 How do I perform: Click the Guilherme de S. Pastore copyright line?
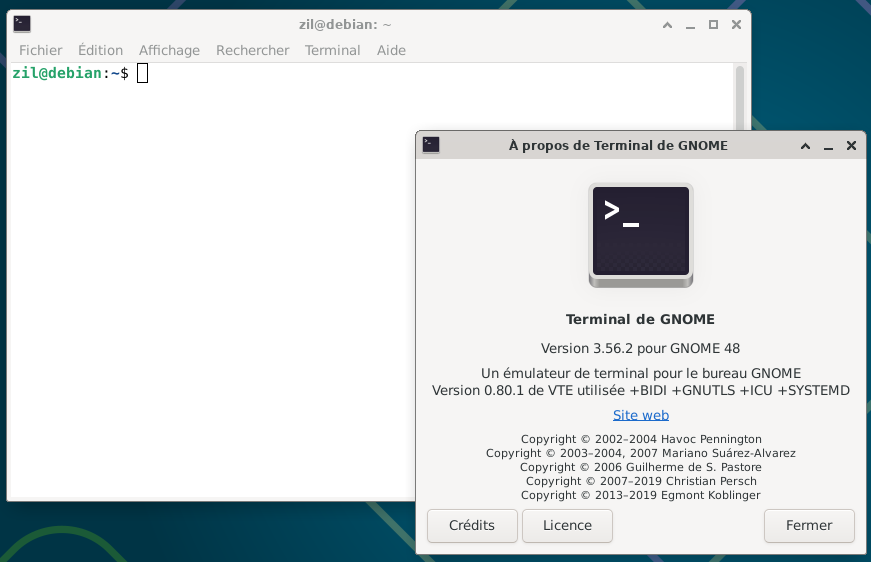click(x=641, y=467)
